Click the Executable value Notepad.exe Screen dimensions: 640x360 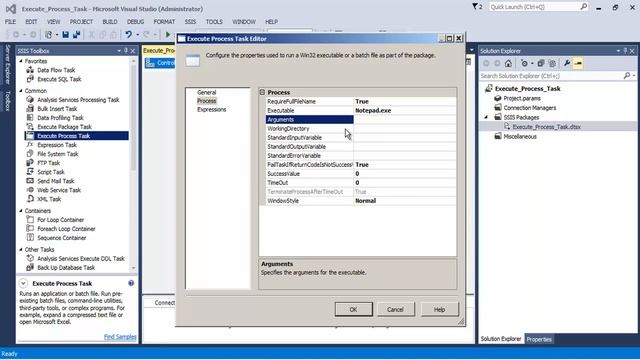tap(405, 111)
